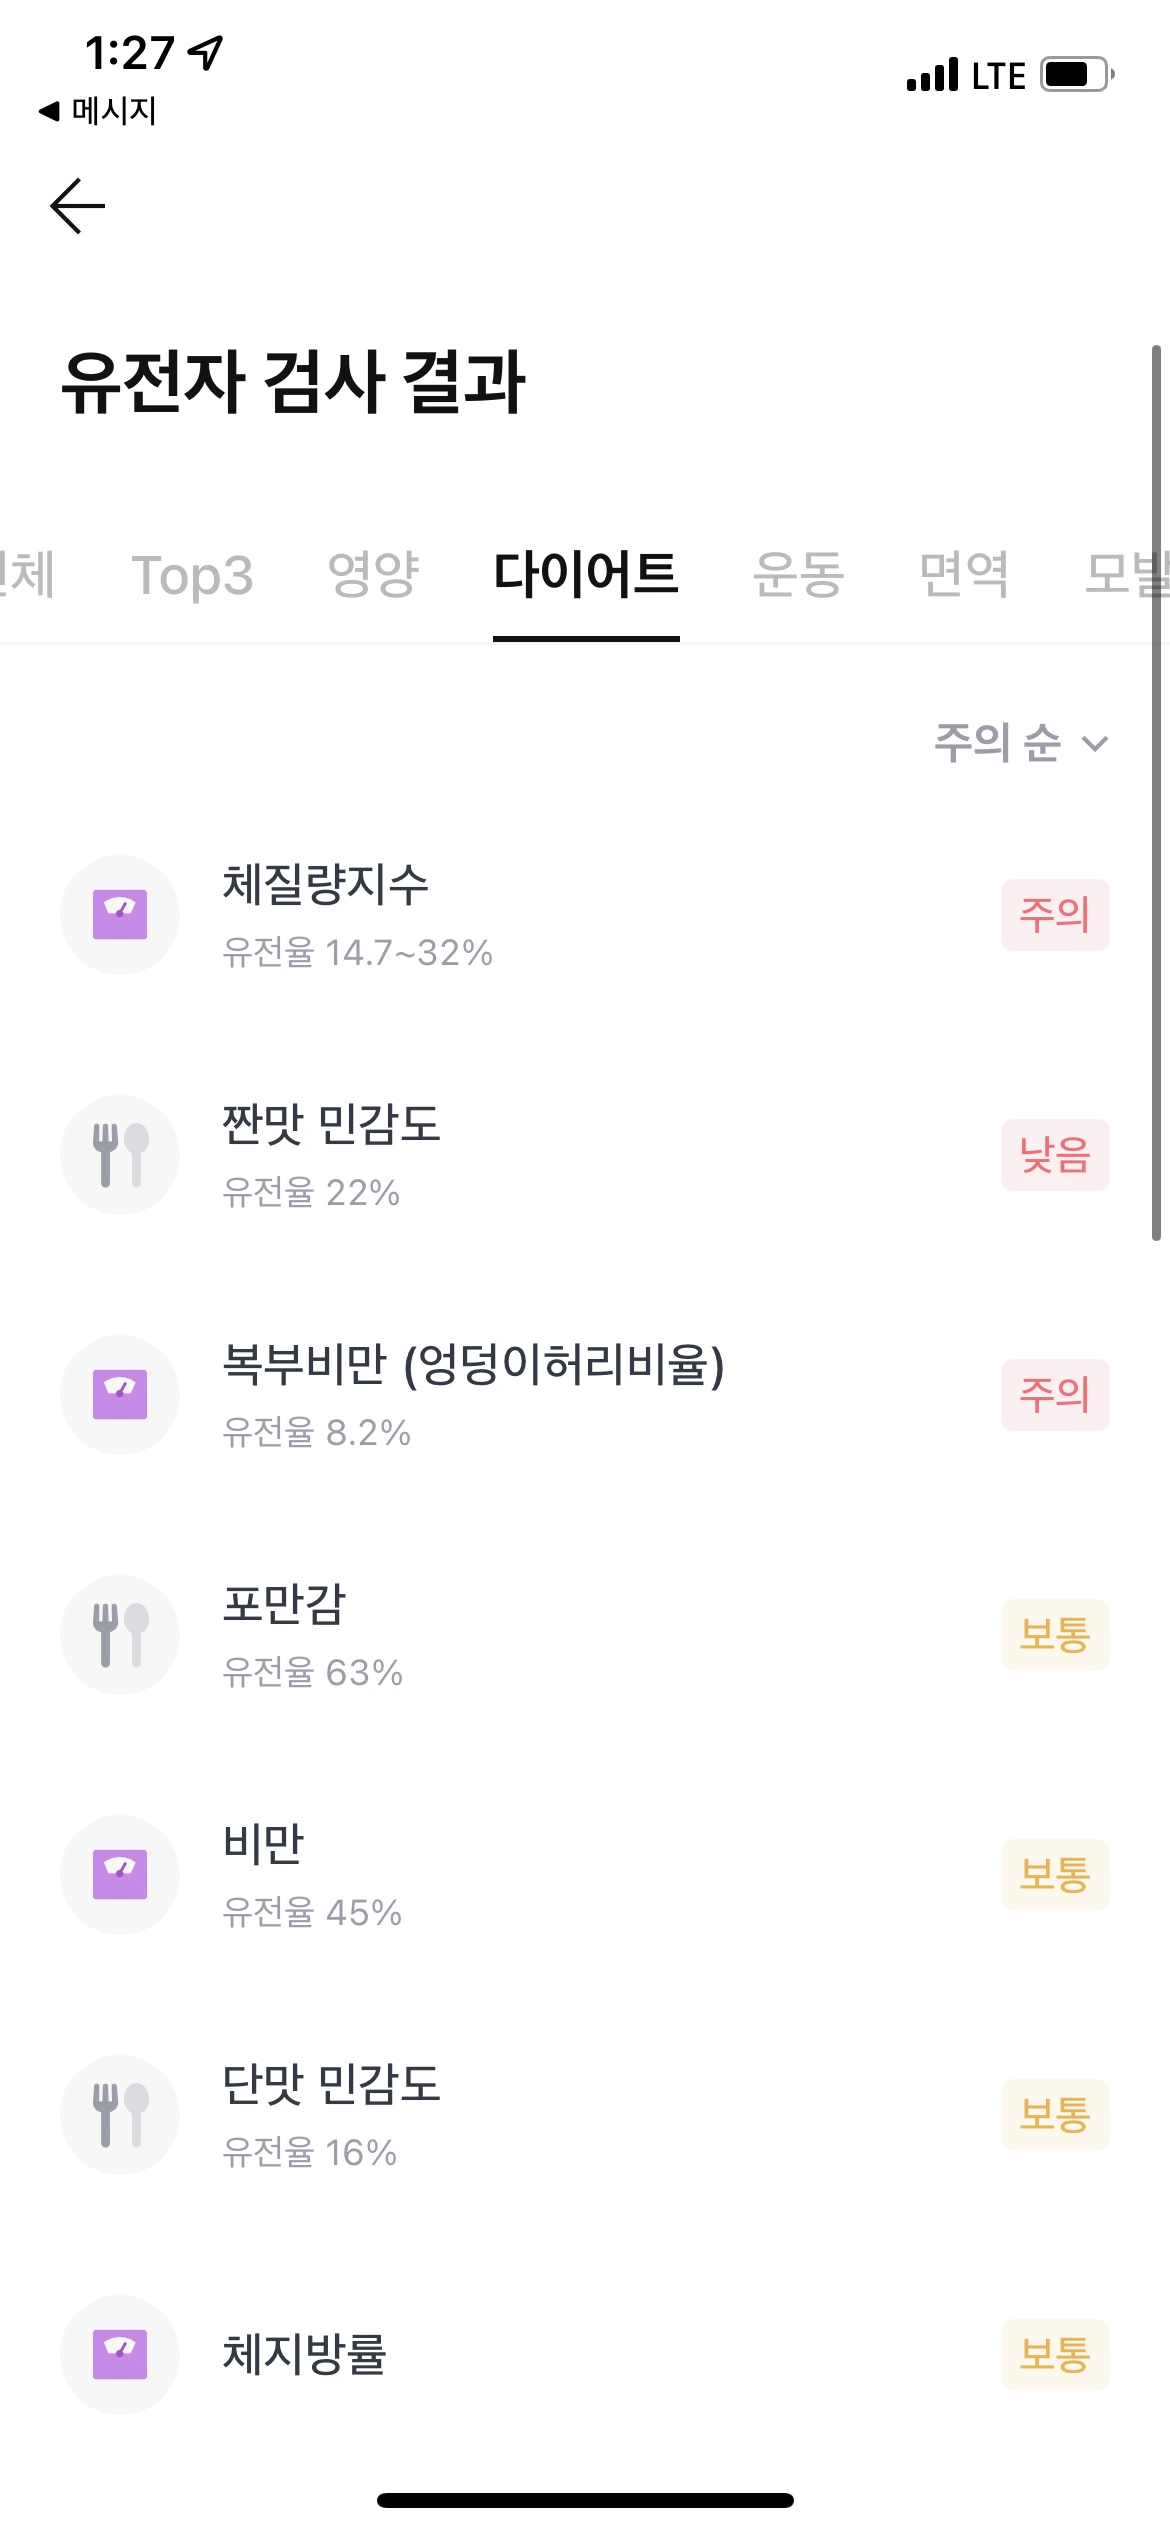Tap the scale icon beside 비만
Screen dimensions: 1170x2532
[x=120, y=1875]
